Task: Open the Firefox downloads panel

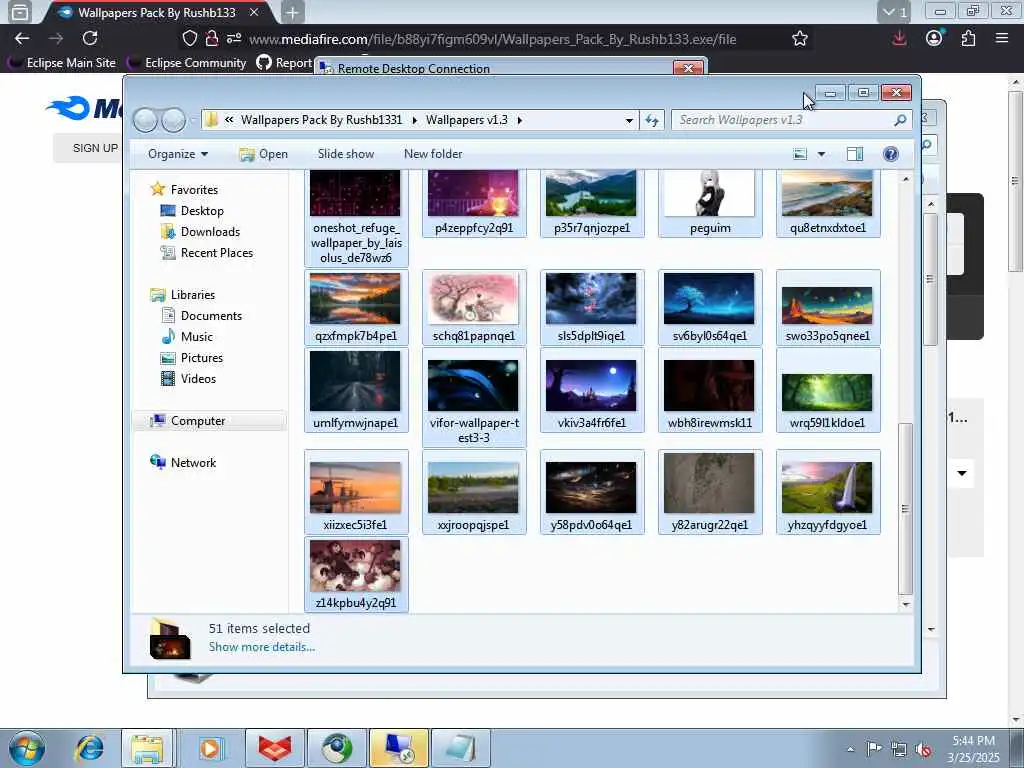Action: click(x=899, y=39)
